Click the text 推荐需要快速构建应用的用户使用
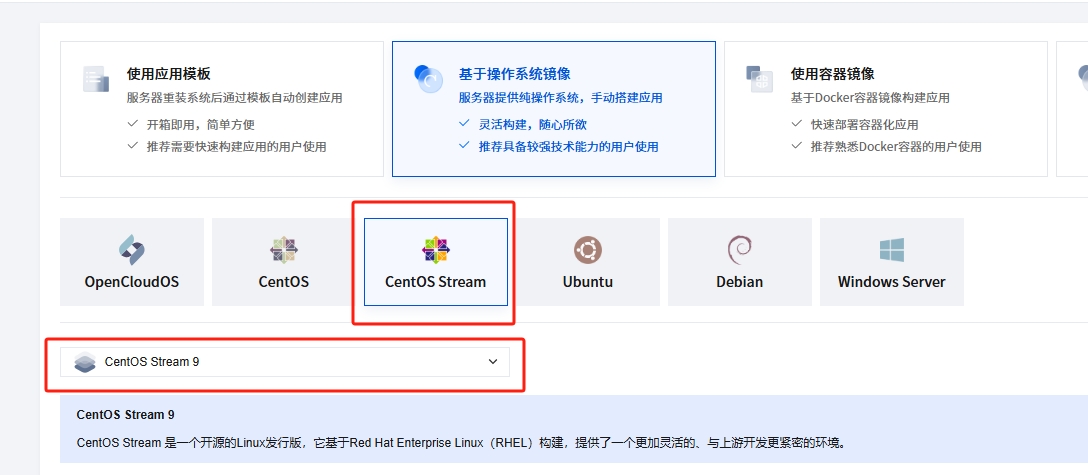1088x475 pixels. coord(236,147)
